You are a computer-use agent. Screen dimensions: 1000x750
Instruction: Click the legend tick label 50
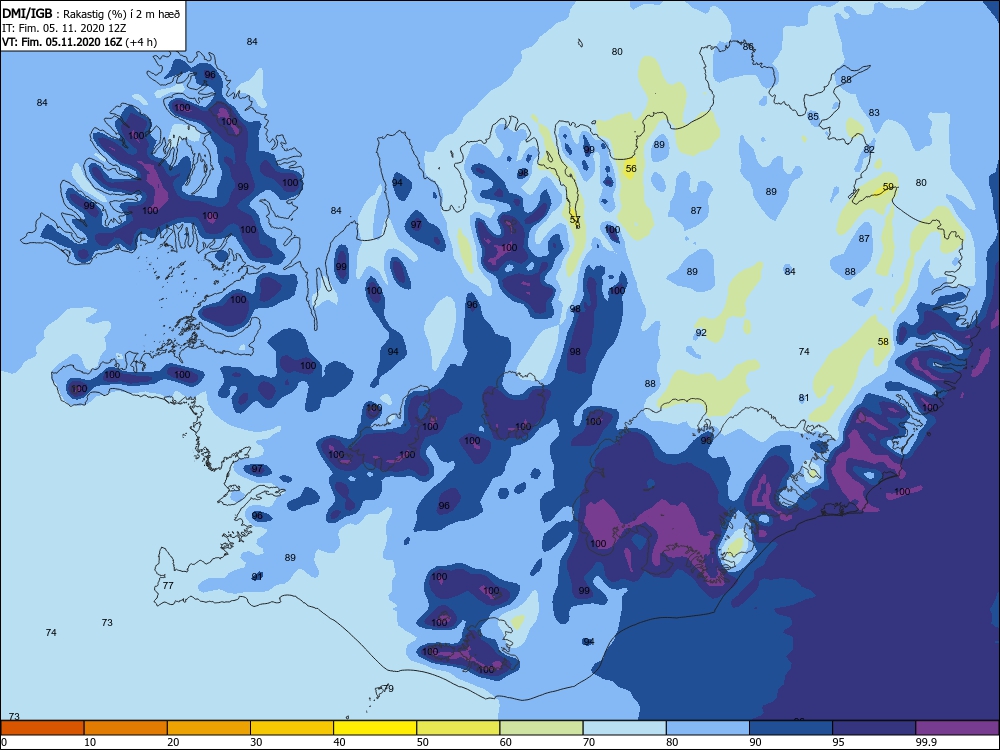pos(423,742)
